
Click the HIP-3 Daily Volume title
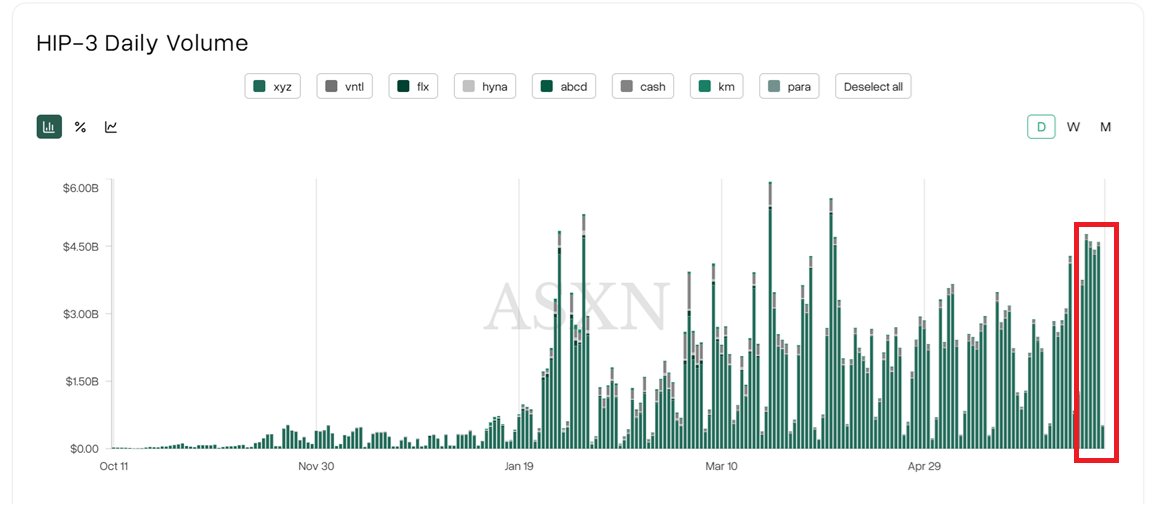tap(142, 43)
